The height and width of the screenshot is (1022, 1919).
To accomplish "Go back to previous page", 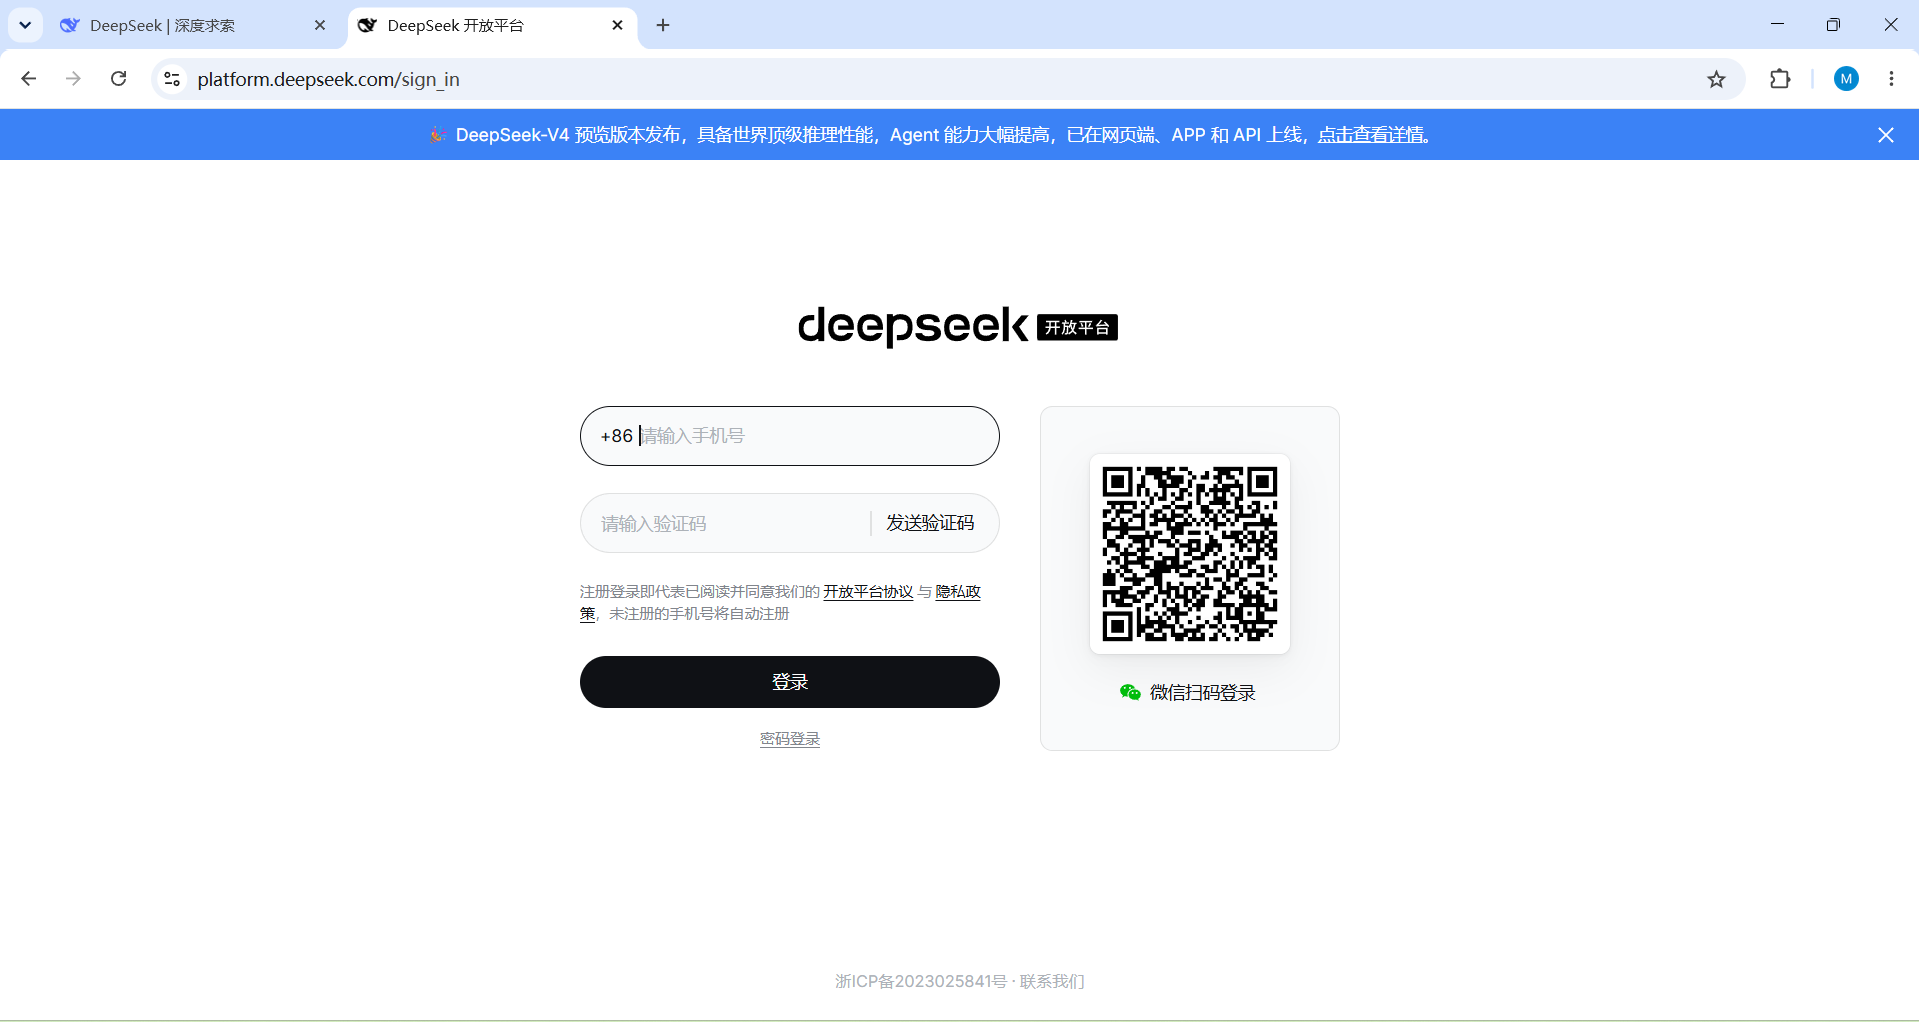I will coord(29,79).
